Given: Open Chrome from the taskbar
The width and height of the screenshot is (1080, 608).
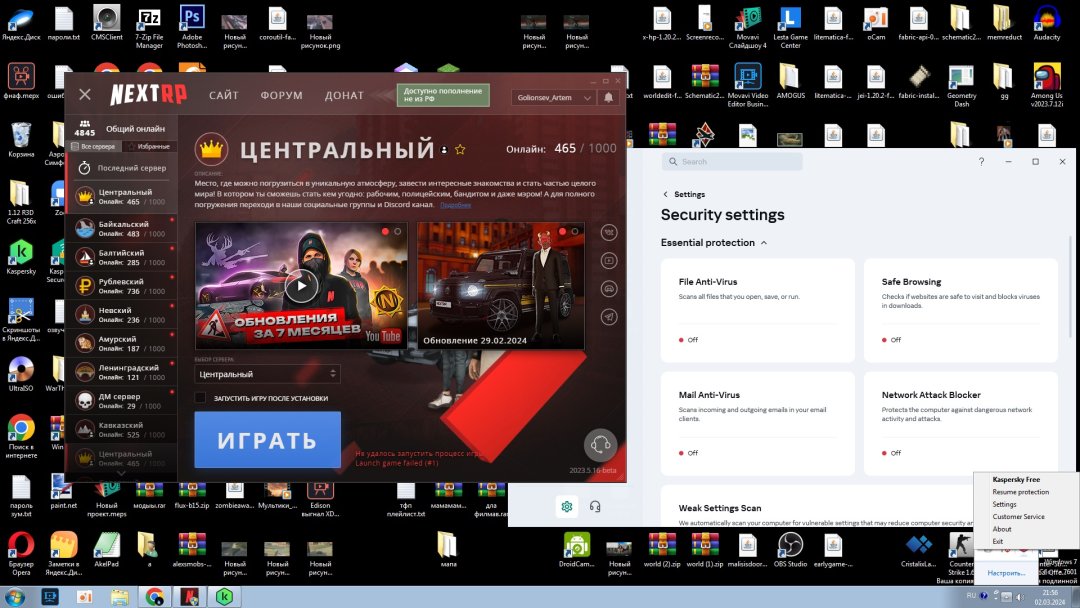Looking at the screenshot, I should click(154, 596).
